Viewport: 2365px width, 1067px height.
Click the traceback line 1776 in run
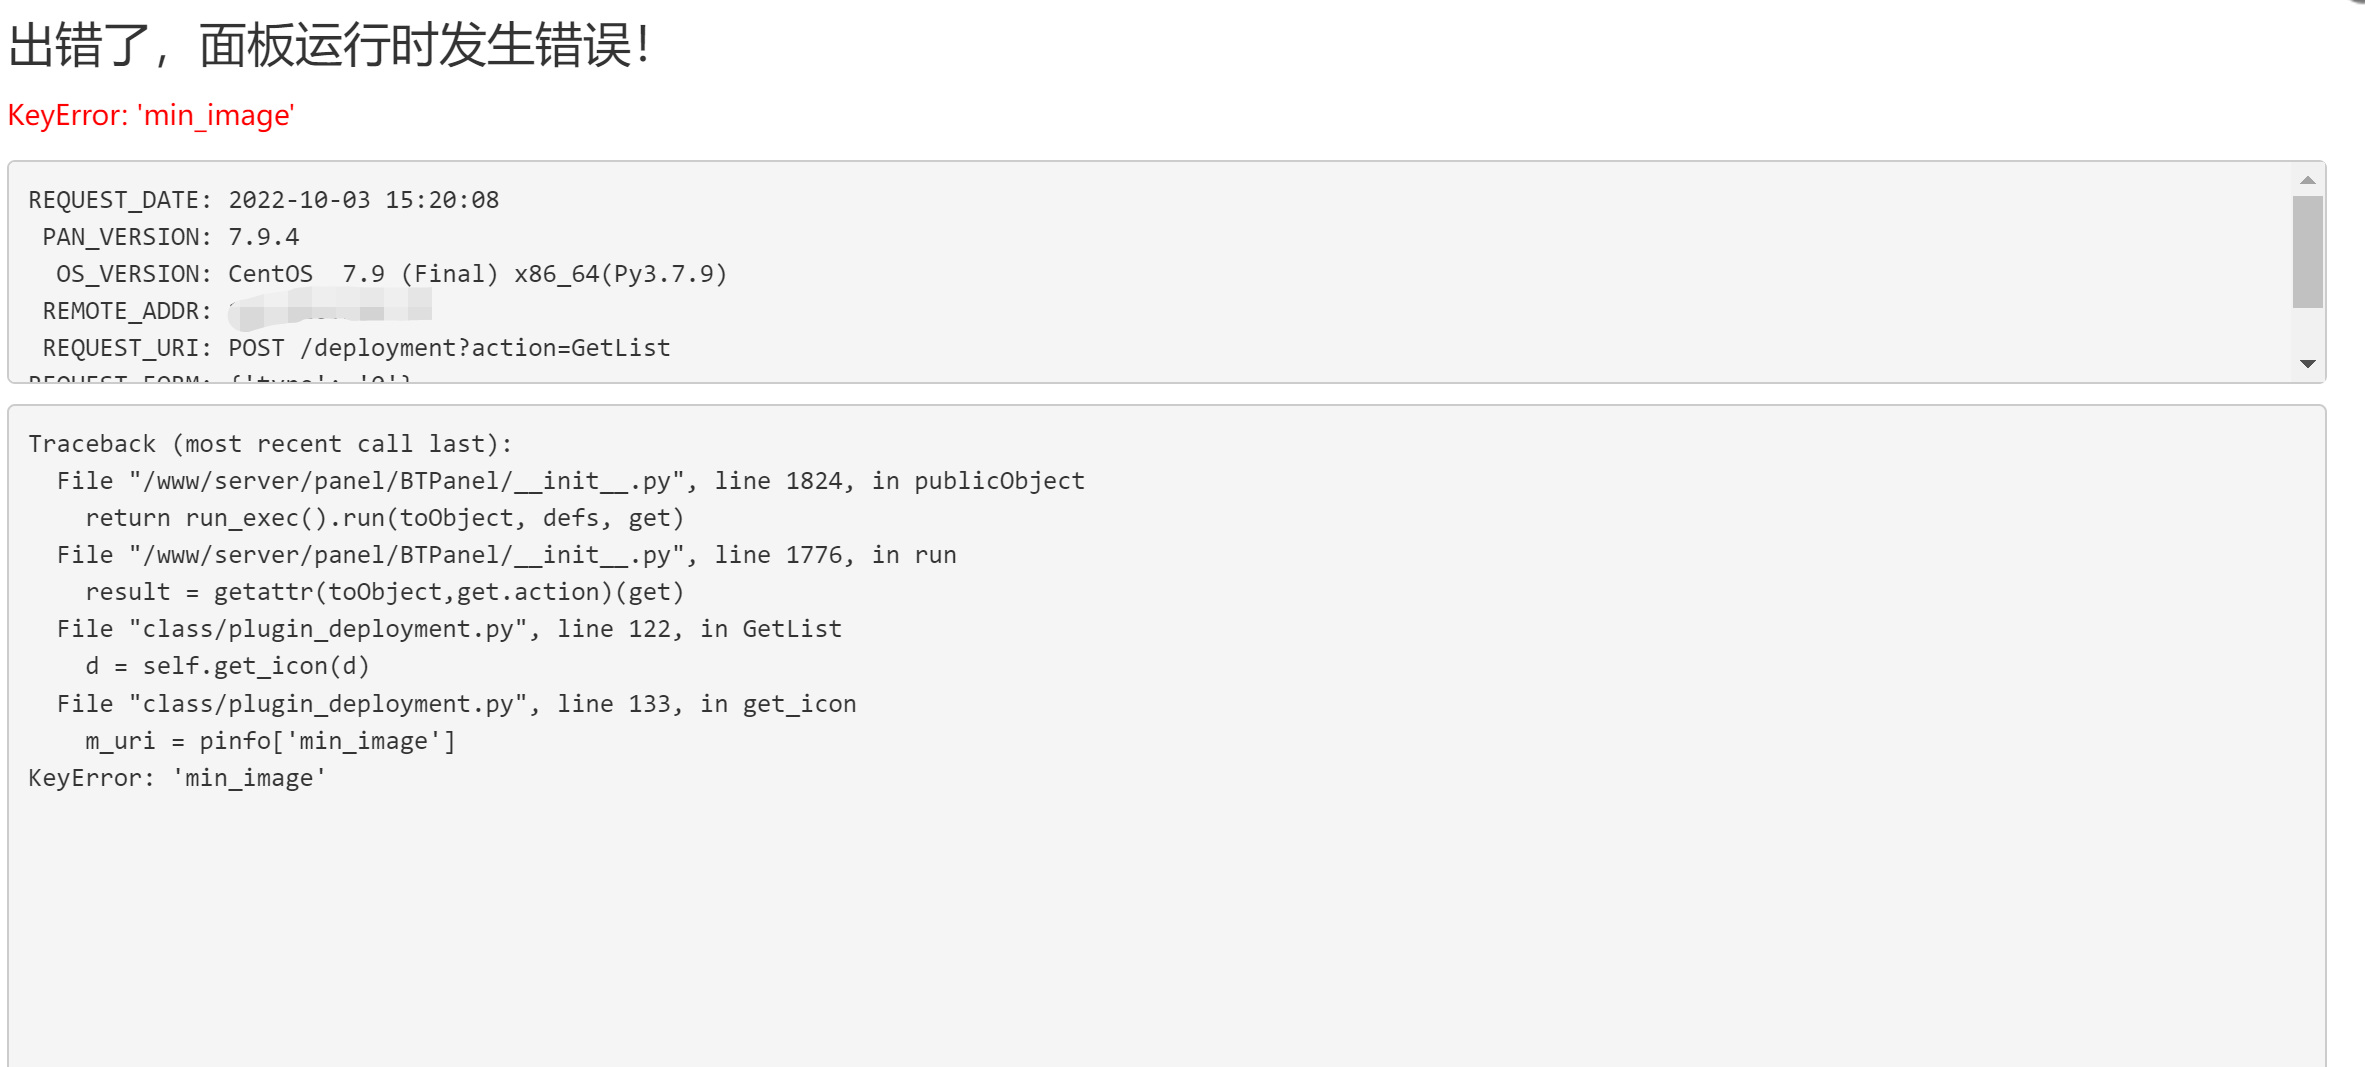[506, 555]
